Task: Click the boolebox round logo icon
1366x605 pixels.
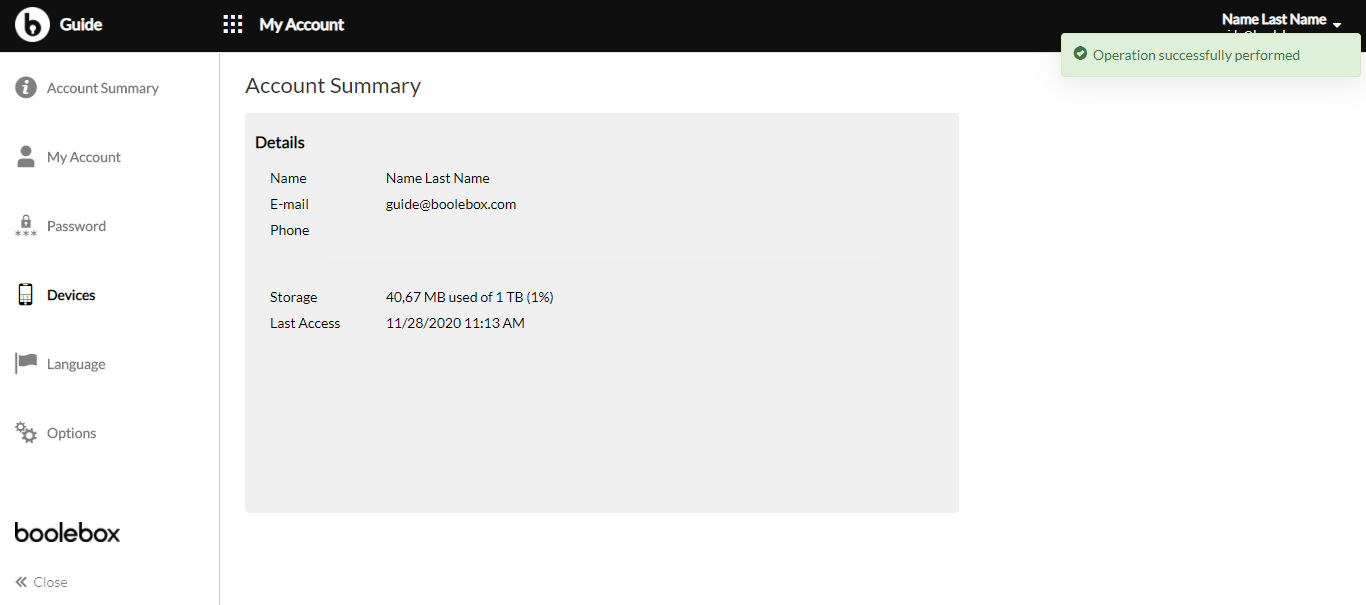Action: [32, 24]
